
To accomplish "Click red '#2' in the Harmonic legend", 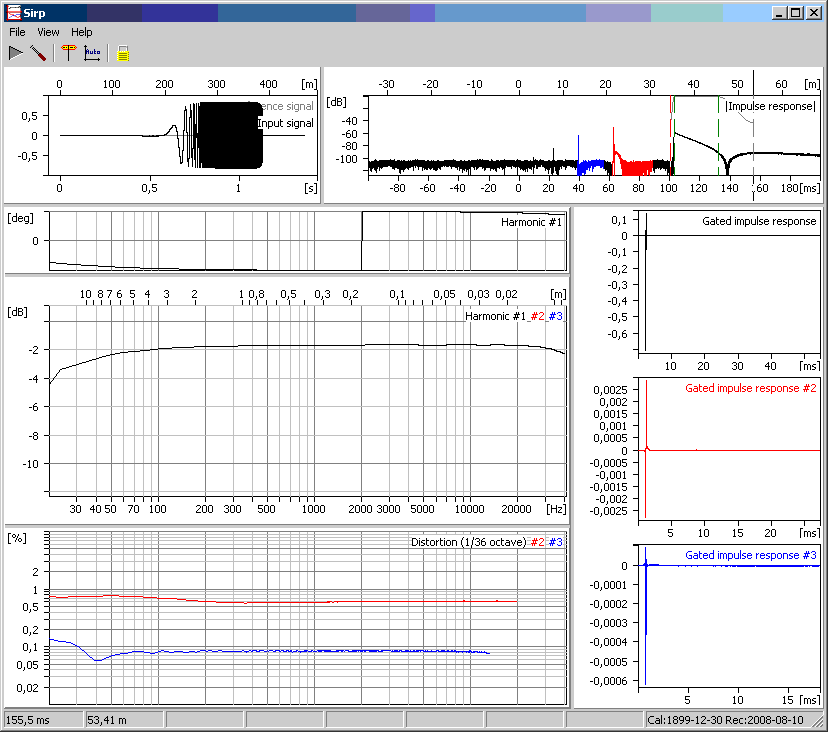I will click(537, 316).
